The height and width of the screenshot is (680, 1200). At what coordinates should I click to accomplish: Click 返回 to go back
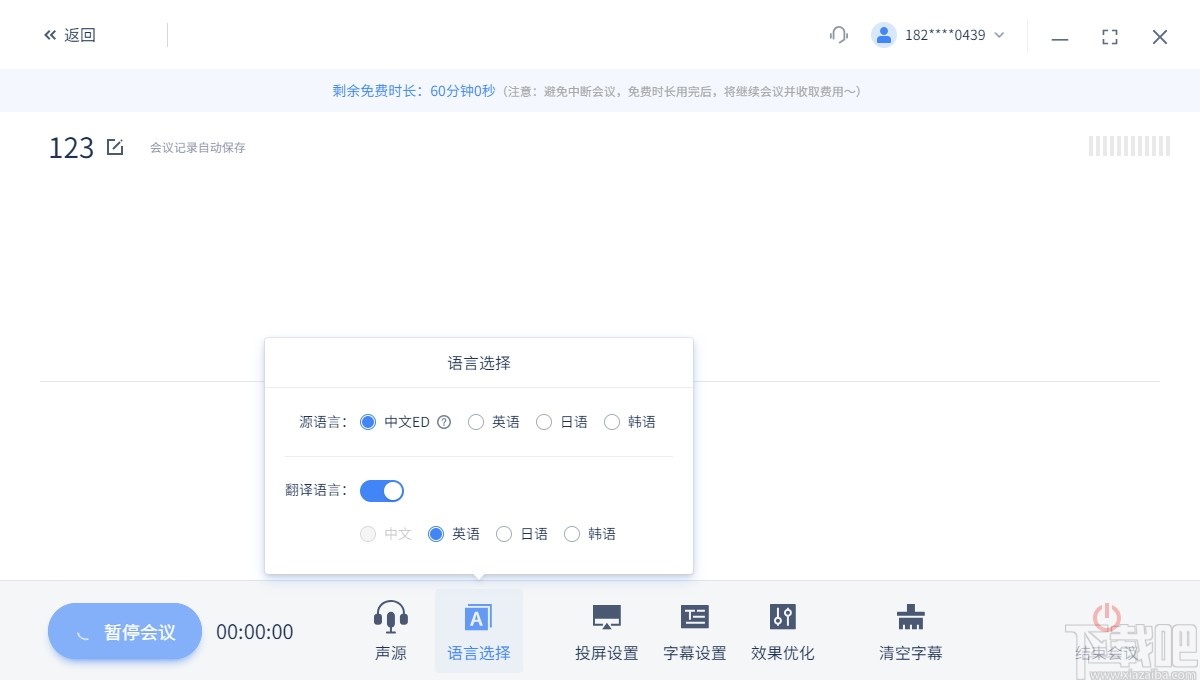70,34
